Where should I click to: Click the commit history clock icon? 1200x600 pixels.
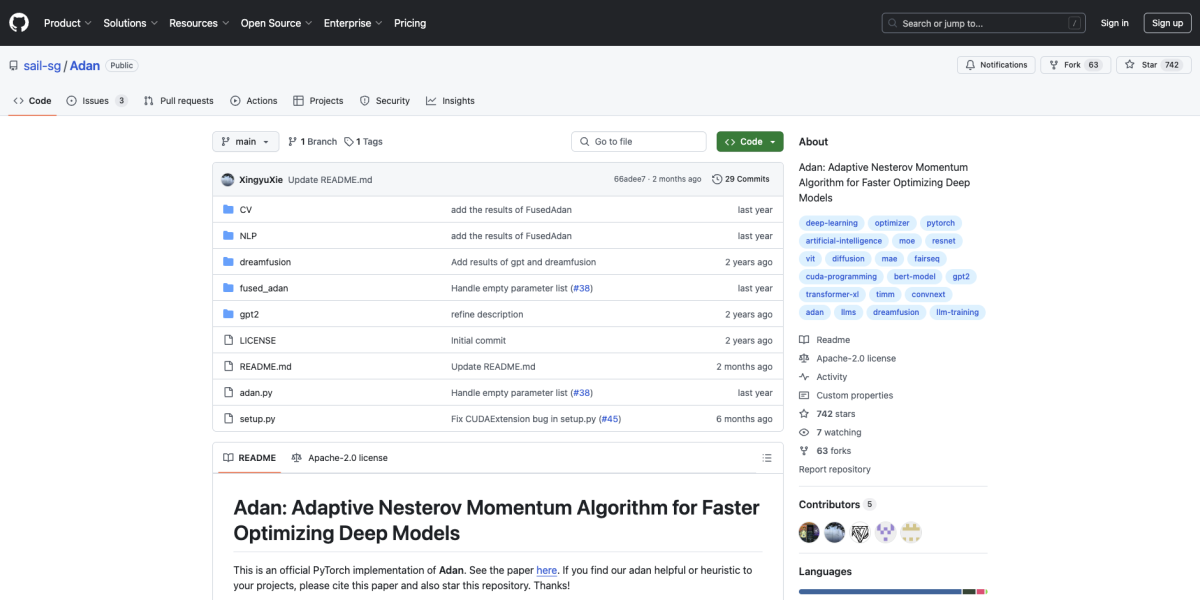coord(717,179)
